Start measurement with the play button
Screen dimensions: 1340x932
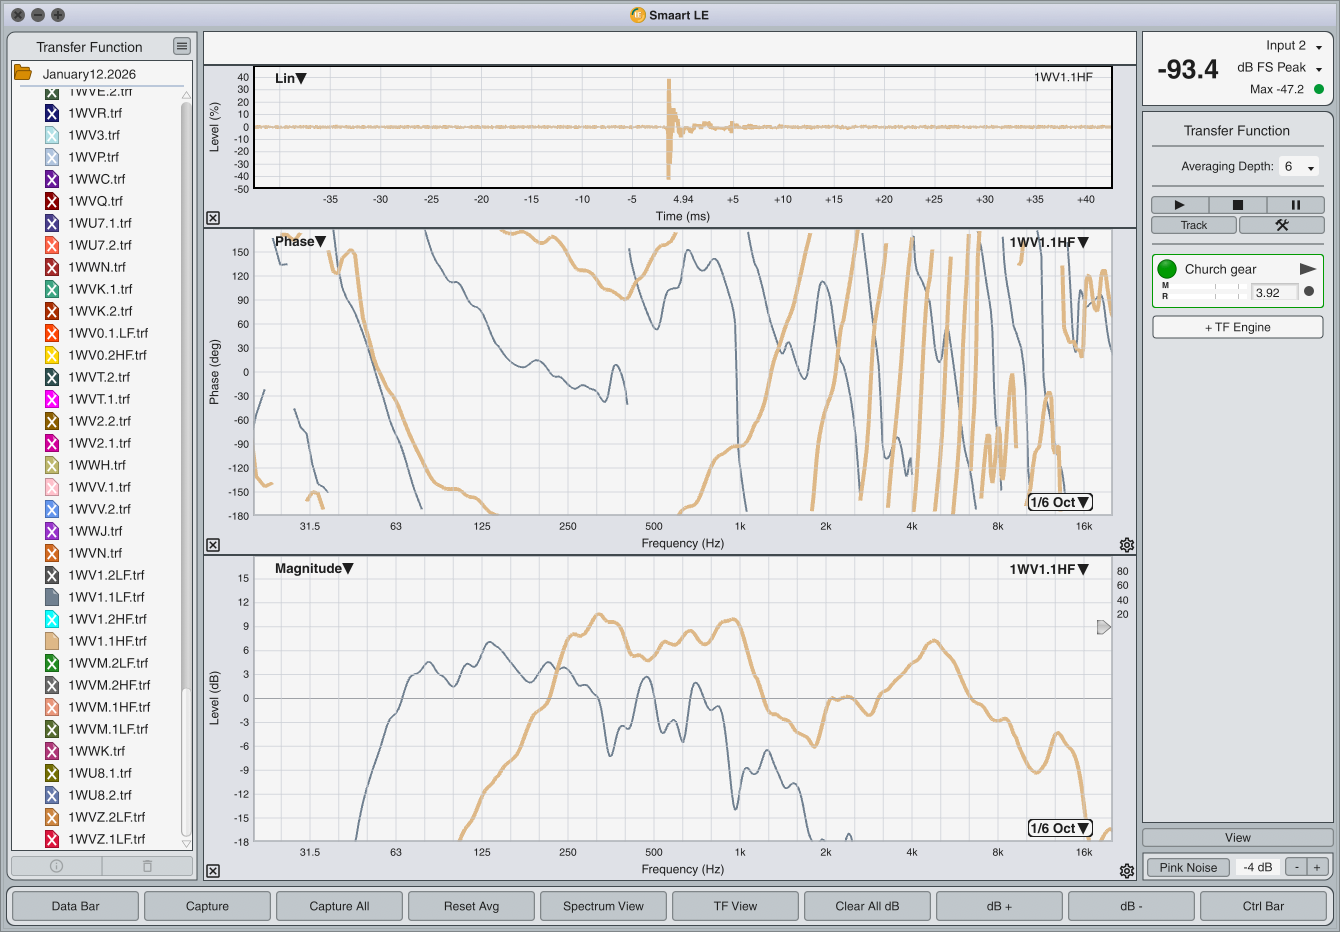(x=1179, y=205)
